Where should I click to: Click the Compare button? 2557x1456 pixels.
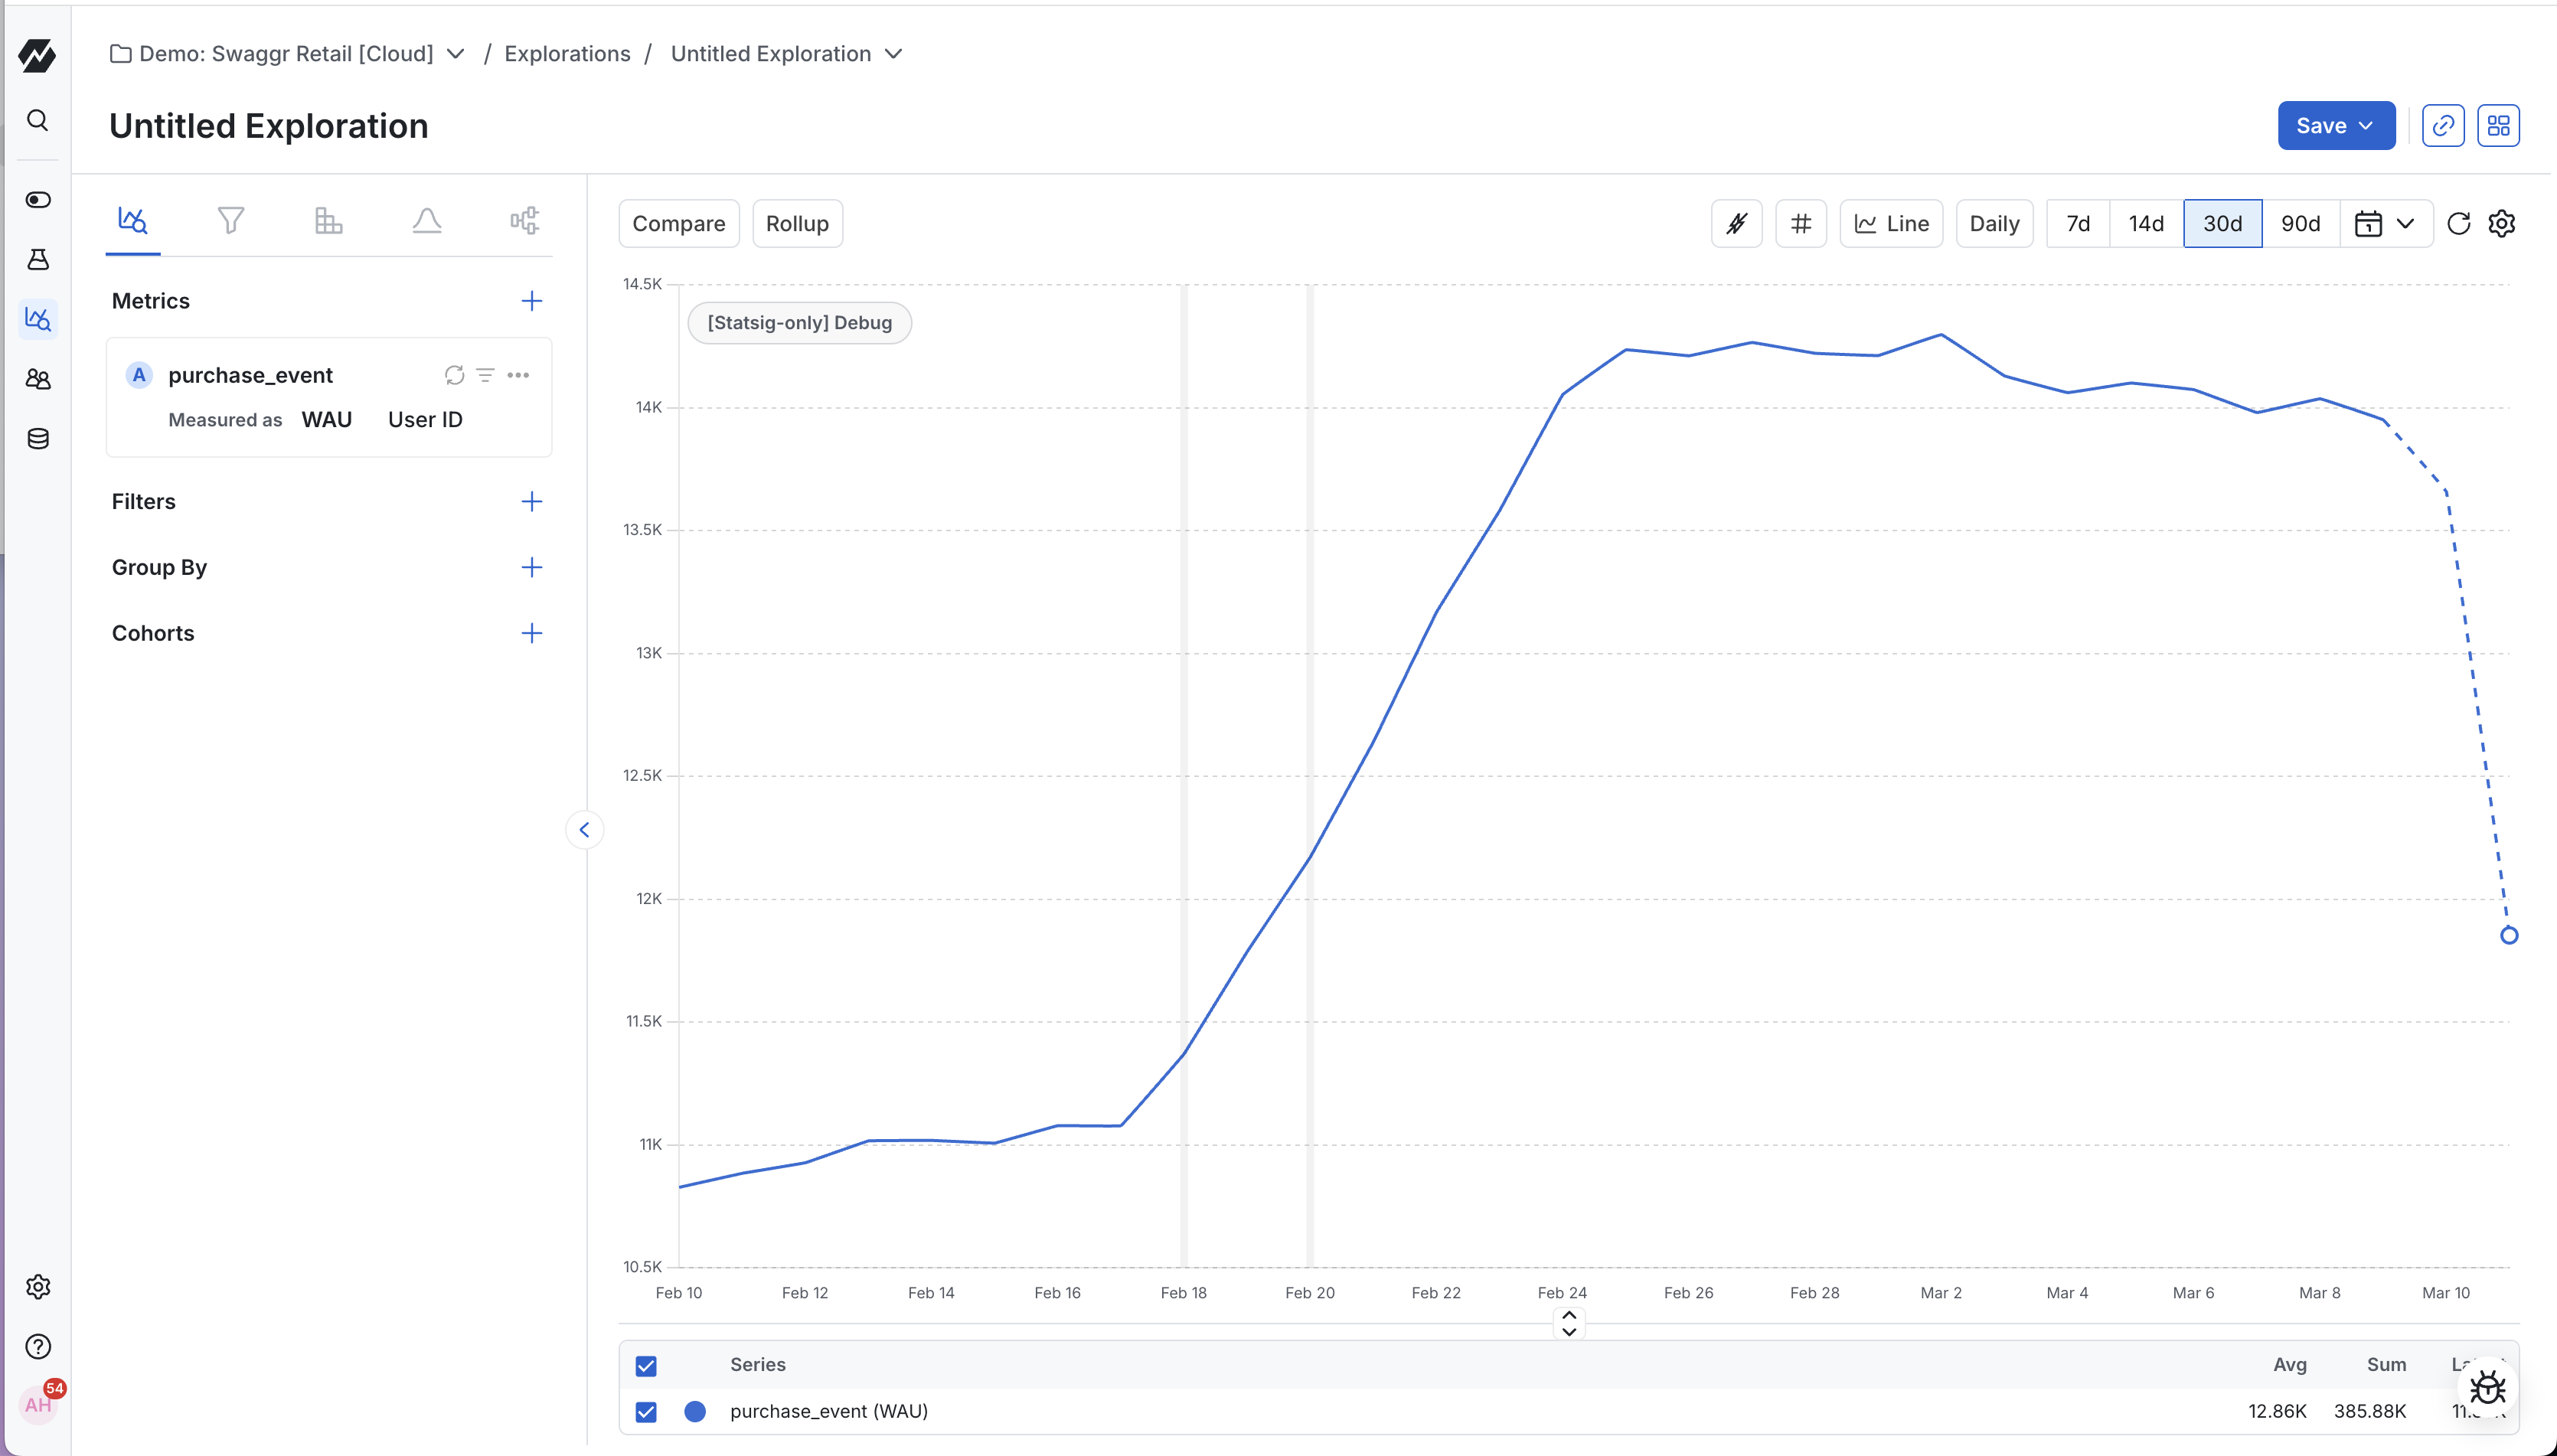[x=678, y=224]
